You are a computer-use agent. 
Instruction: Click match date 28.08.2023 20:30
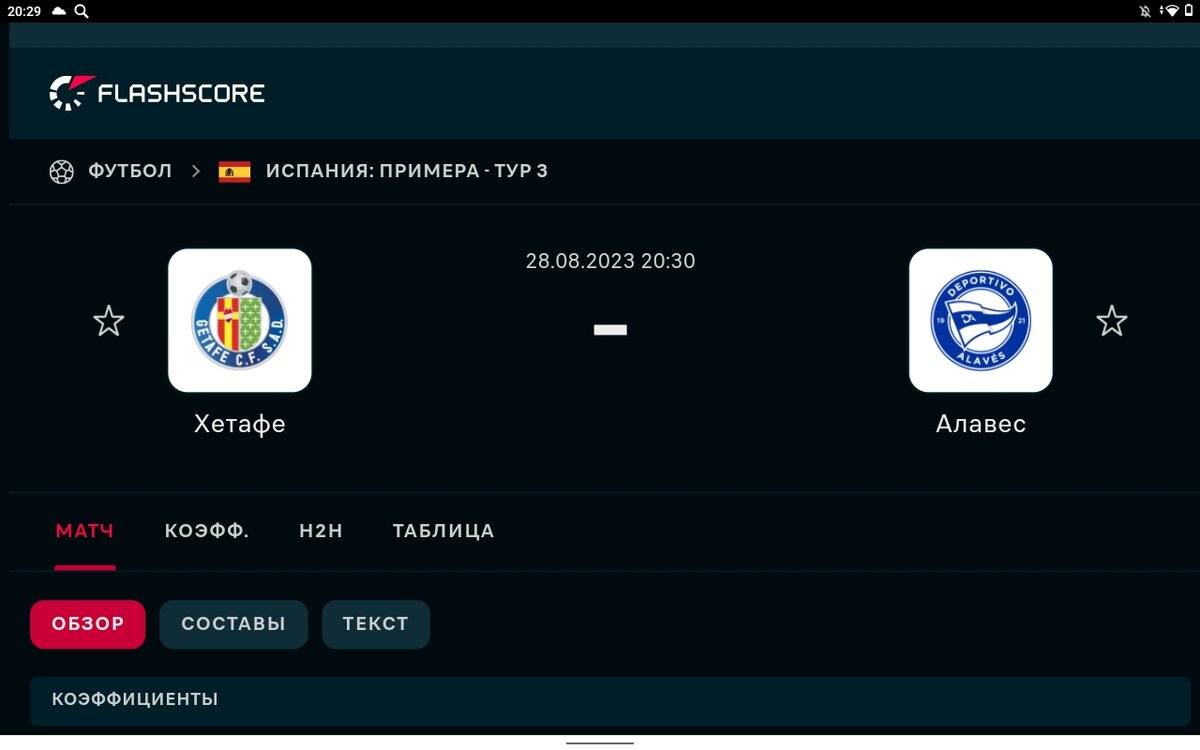(610, 261)
